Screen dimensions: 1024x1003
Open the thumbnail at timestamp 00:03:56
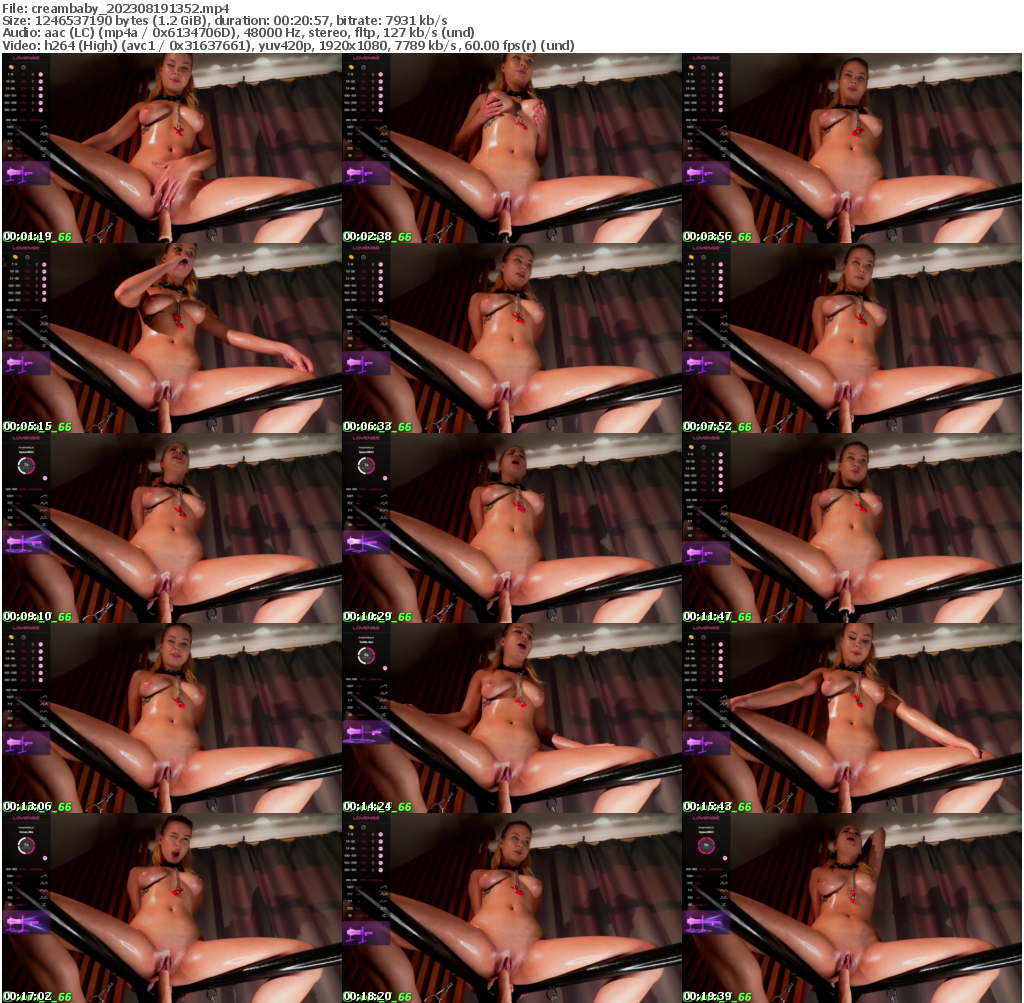point(852,148)
